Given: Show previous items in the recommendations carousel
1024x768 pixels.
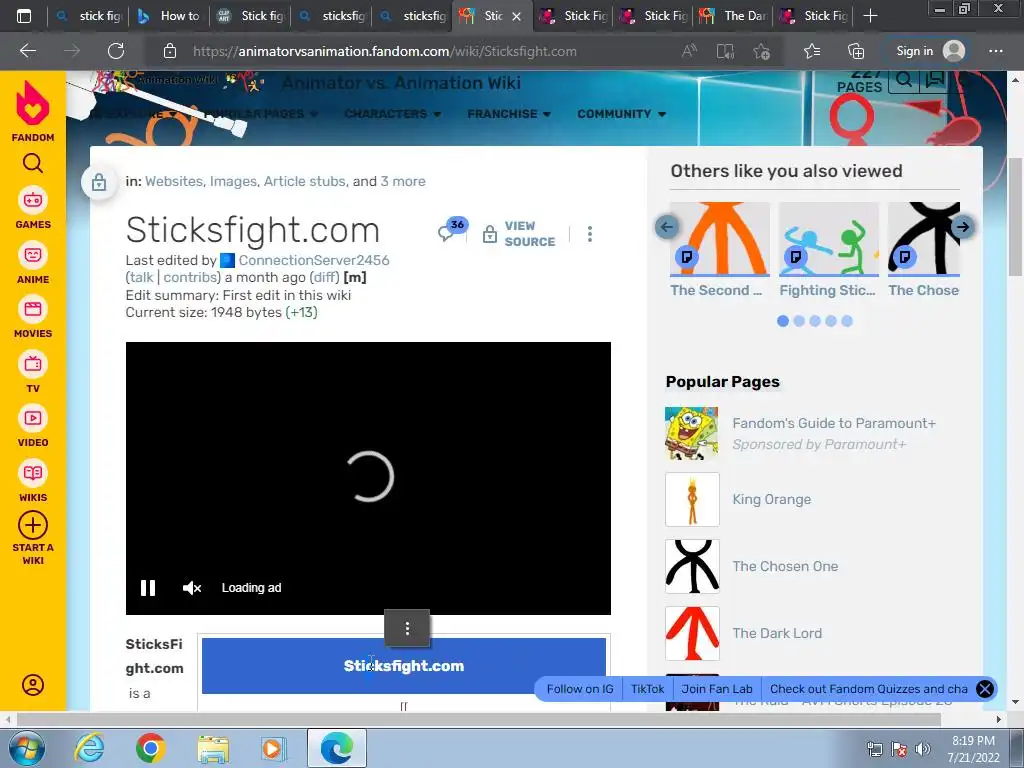Looking at the screenshot, I should click(x=667, y=227).
